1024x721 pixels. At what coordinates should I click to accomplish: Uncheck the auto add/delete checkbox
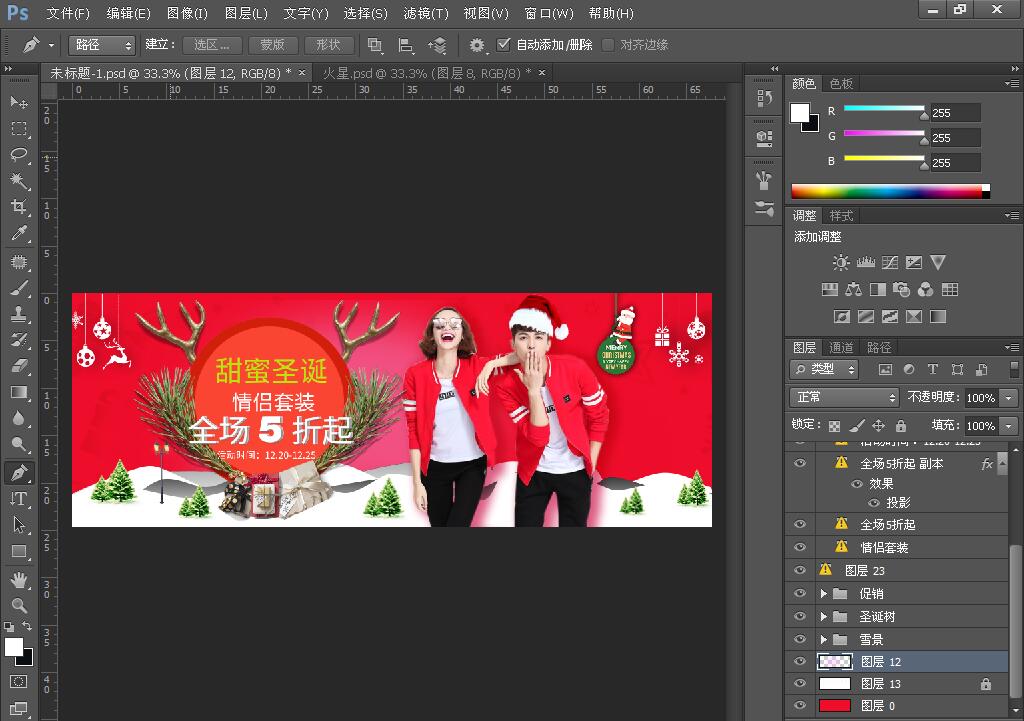(503, 45)
